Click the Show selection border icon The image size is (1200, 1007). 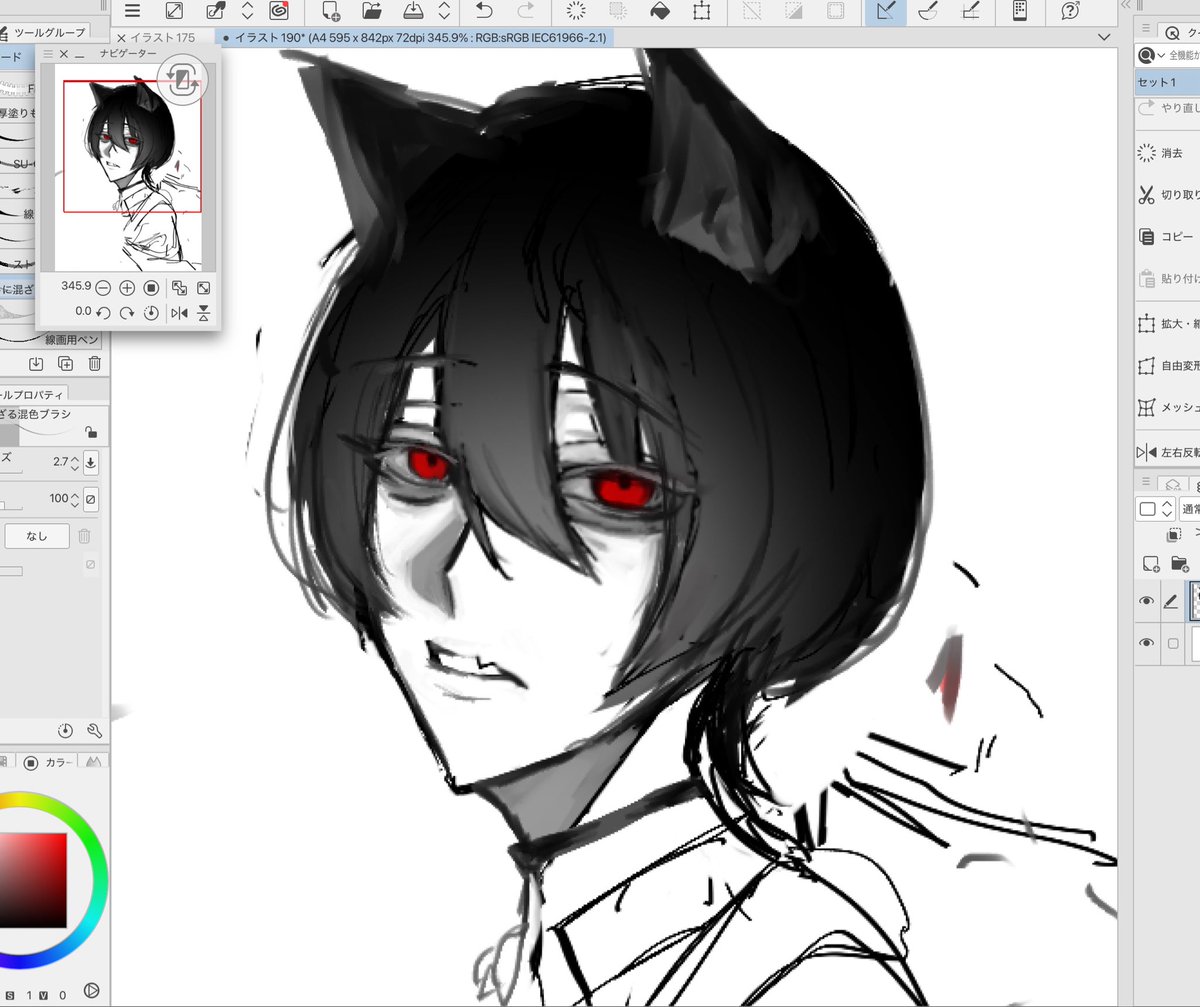[835, 11]
